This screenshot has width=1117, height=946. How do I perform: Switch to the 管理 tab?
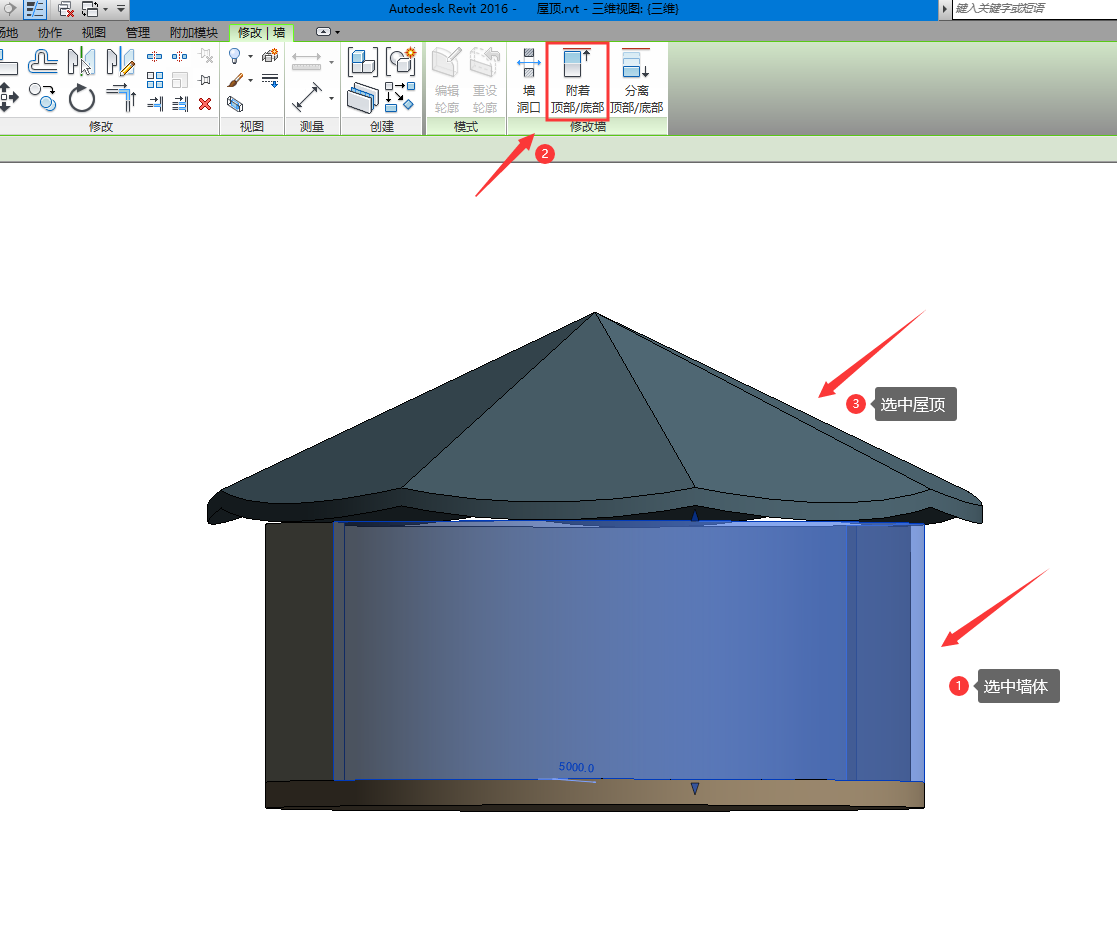click(137, 33)
